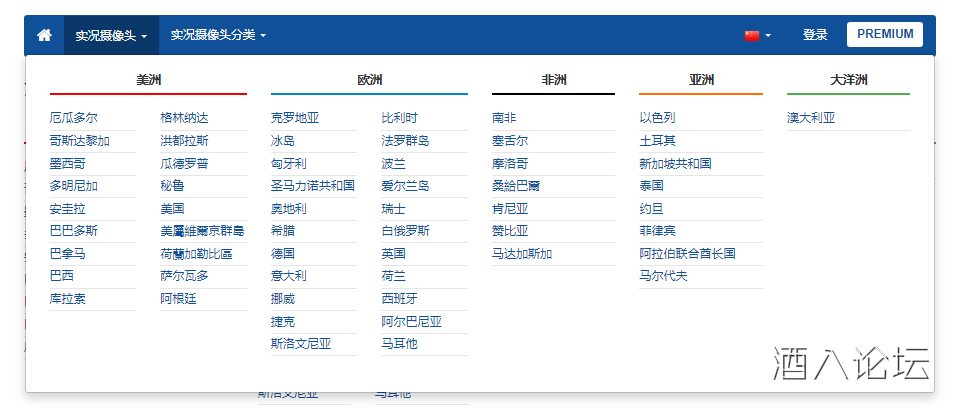Open the China flag language selector
The image size is (956, 408).
click(x=752, y=35)
